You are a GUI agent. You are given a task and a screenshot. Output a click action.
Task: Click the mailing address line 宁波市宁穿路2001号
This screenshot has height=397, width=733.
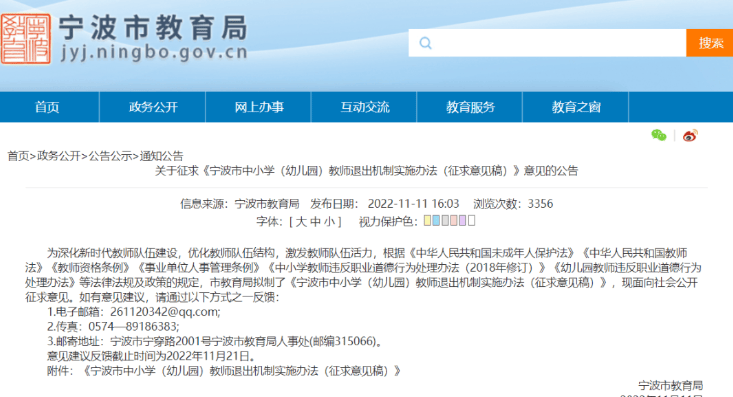pyautogui.click(x=216, y=341)
